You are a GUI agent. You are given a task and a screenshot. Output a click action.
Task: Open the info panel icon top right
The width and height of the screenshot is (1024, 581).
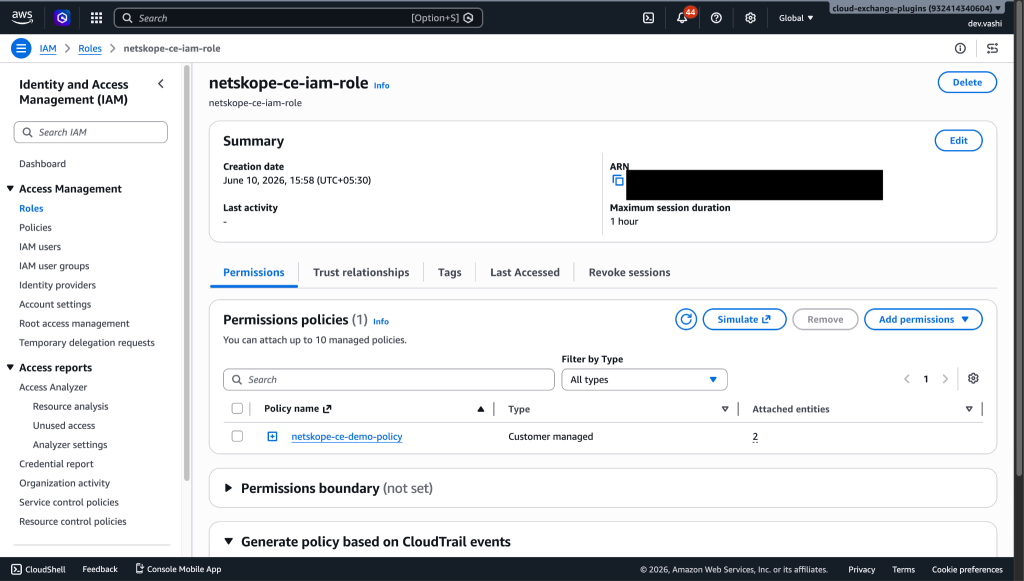960,48
